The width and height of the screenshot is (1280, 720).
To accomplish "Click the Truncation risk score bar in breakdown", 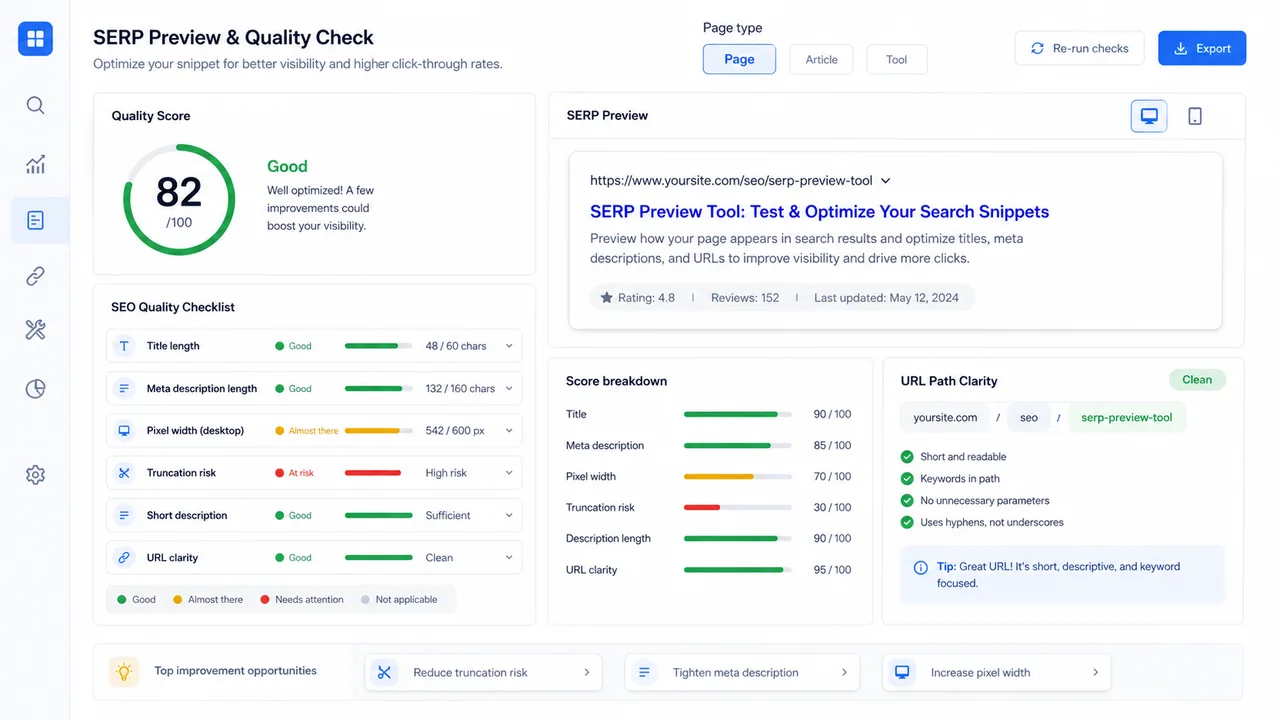I will tap(738, 507).
